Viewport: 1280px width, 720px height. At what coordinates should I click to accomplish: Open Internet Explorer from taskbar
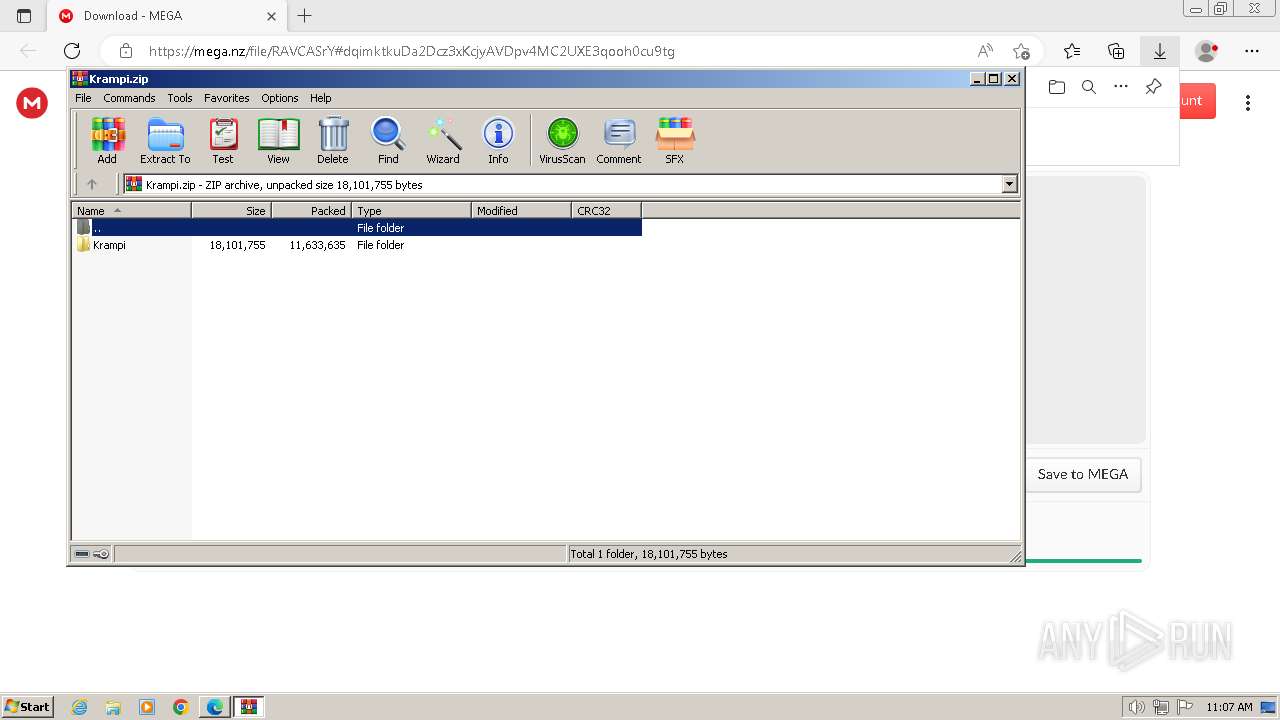[79, 707]
